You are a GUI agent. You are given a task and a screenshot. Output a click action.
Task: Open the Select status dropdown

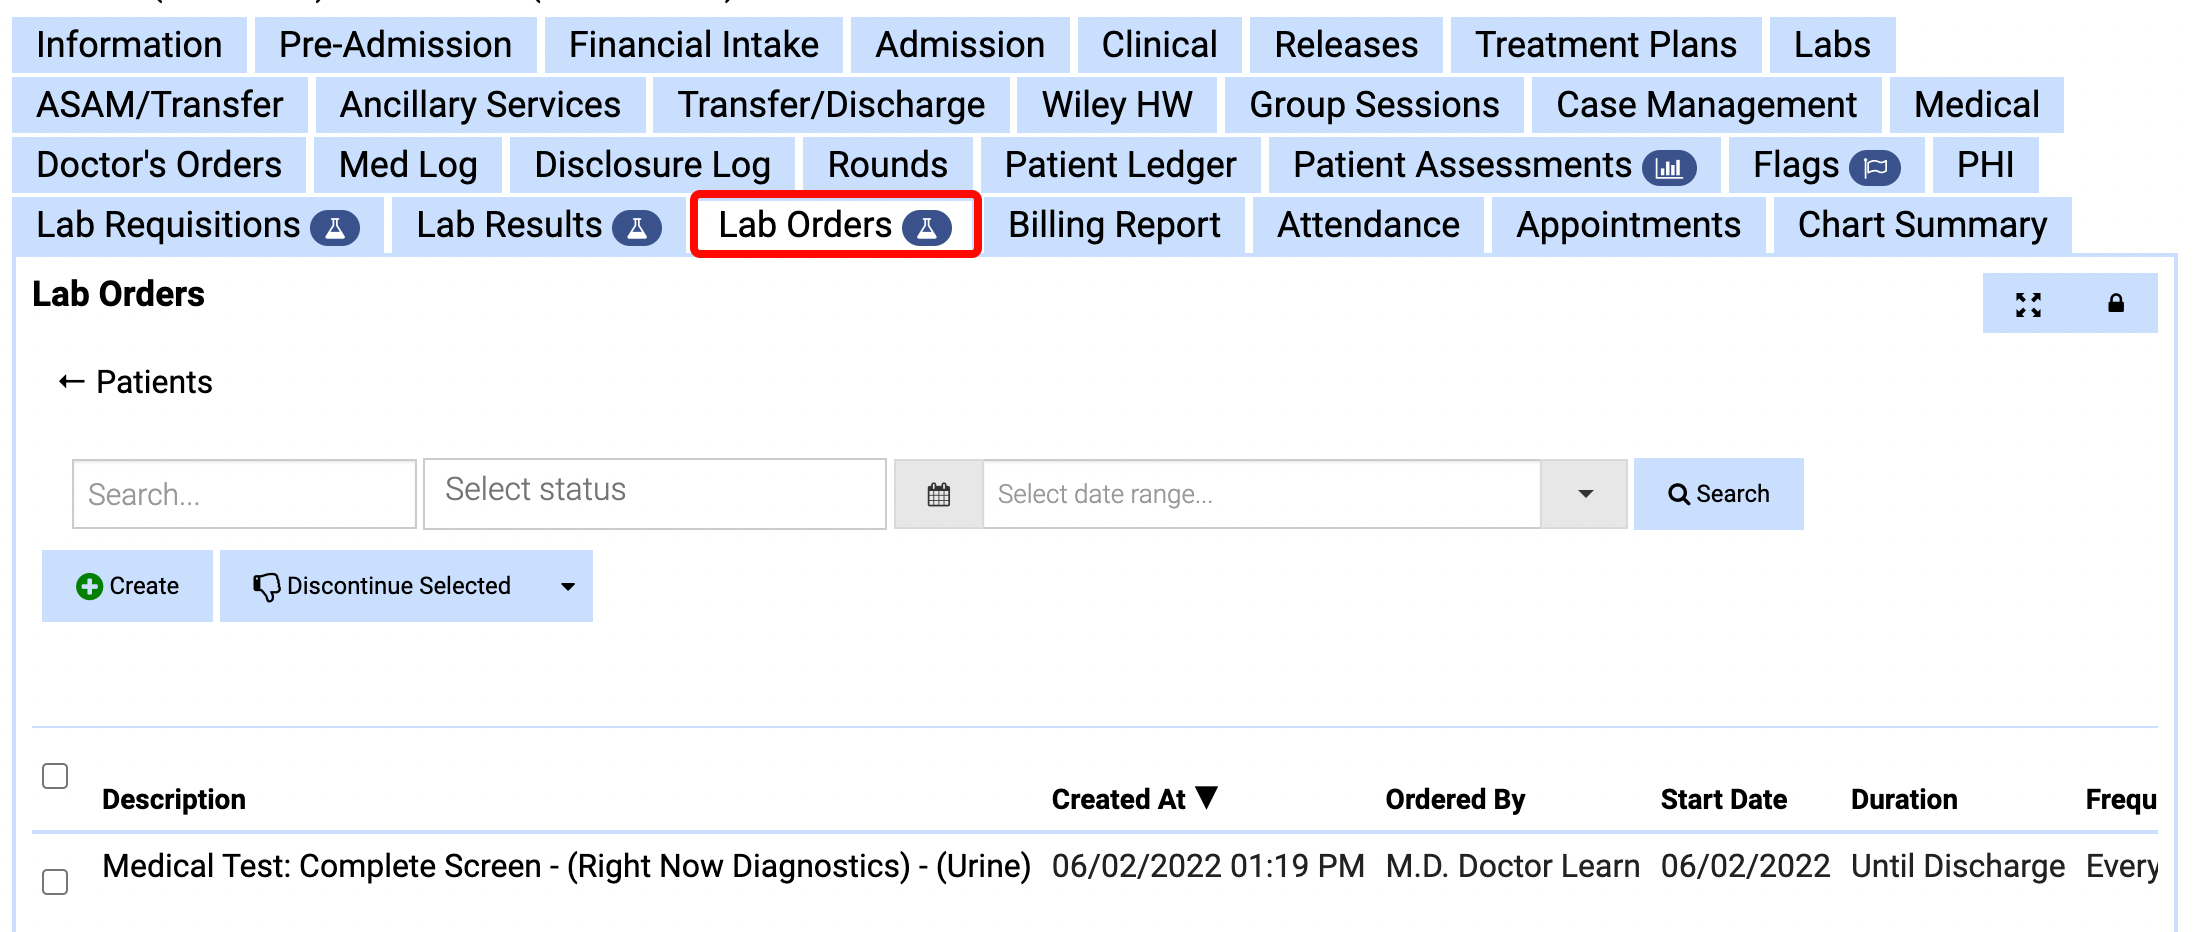point(654,493)
